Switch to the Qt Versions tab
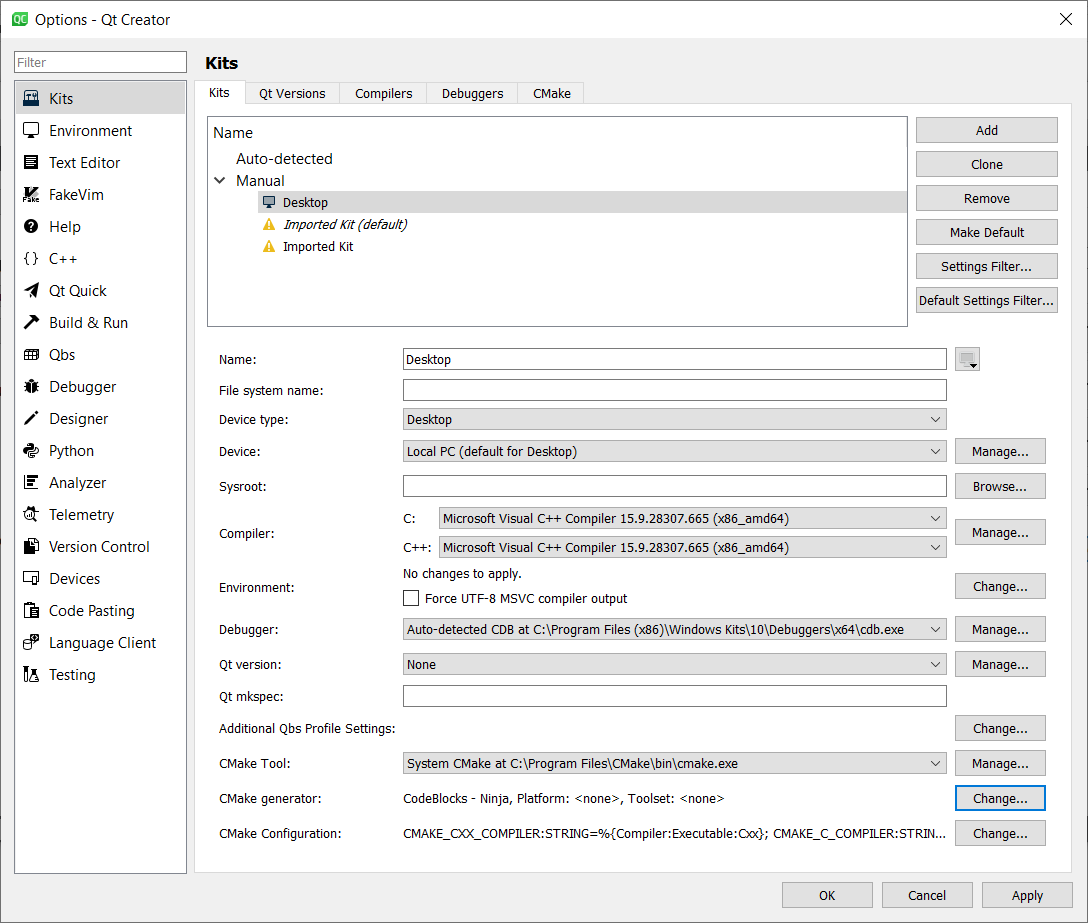Image resolution: width=1088 pixels, height=923 pixels. coord(292,93)
